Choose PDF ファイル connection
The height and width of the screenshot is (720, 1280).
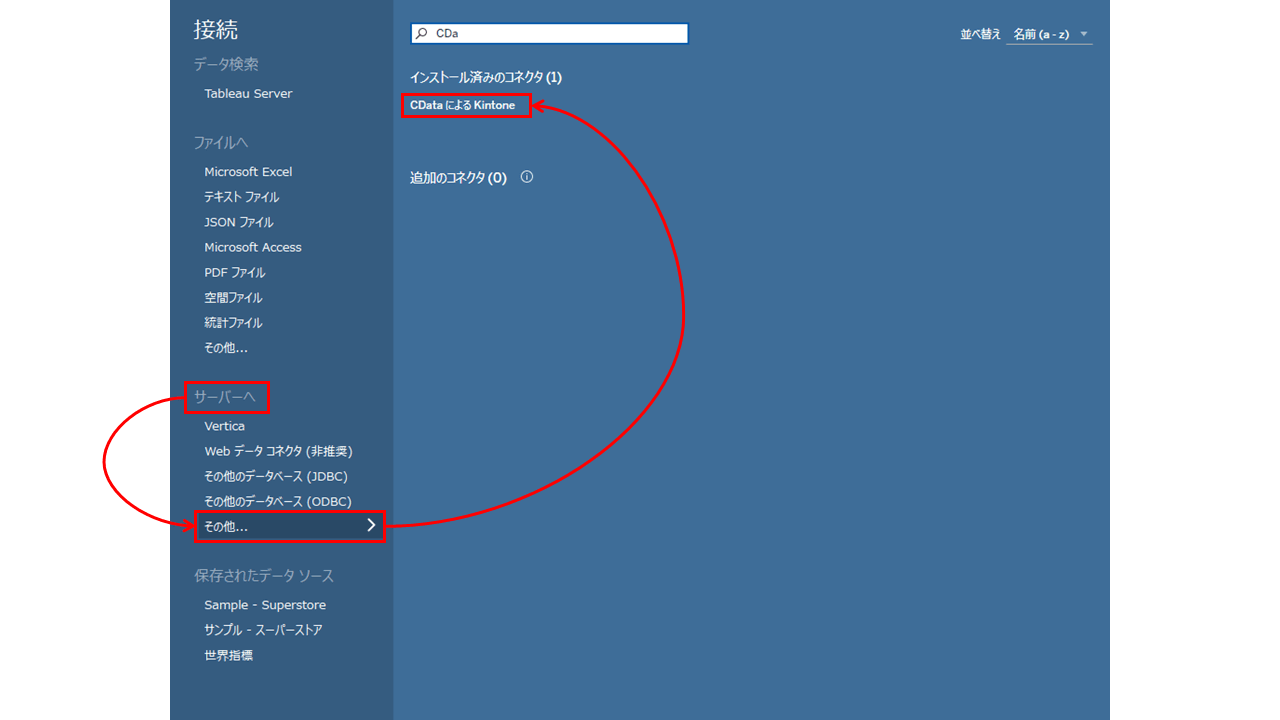[235, 272]
